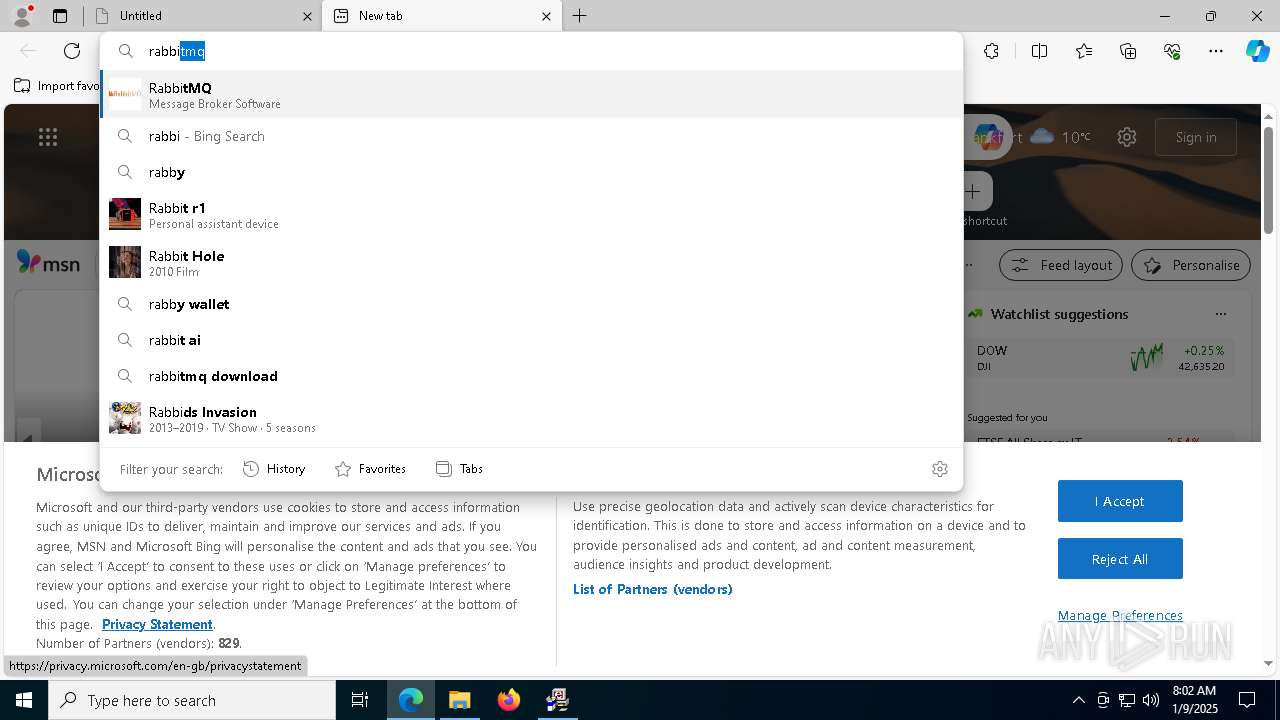This screenshot has height=720, width=1280.
Task: Open Browser essentials icon
Action: tap(1172, 51)
